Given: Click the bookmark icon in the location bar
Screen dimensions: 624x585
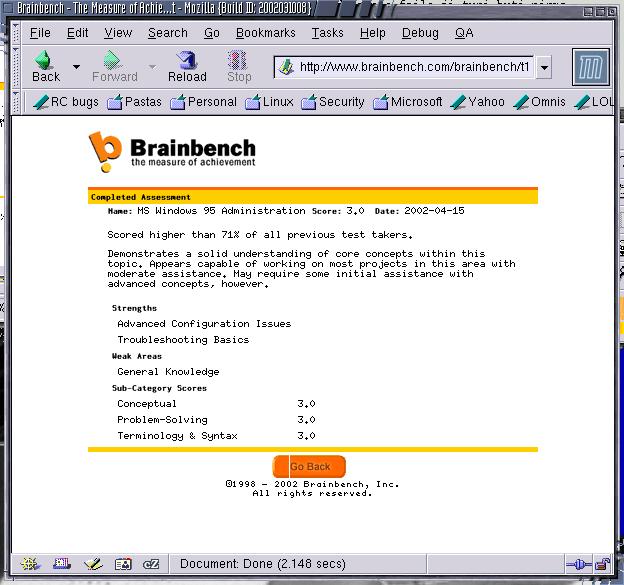Looking at the screenshot, I should [x=286, y=67].
